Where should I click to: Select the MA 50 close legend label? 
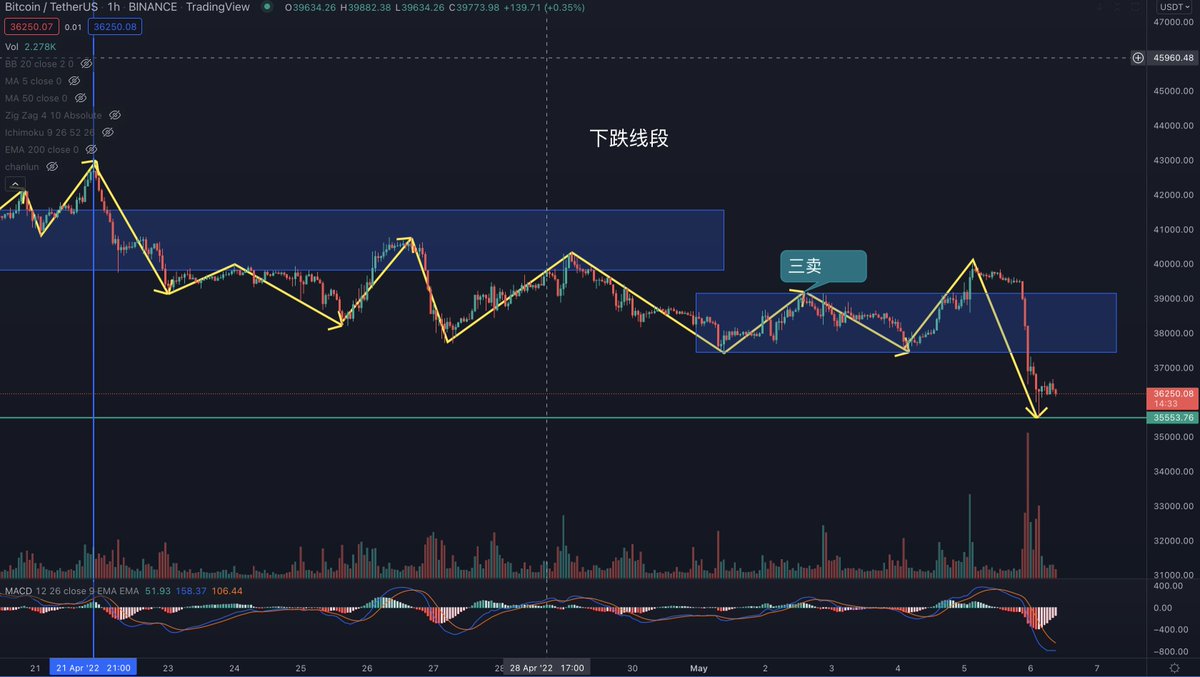pos(37,98)
